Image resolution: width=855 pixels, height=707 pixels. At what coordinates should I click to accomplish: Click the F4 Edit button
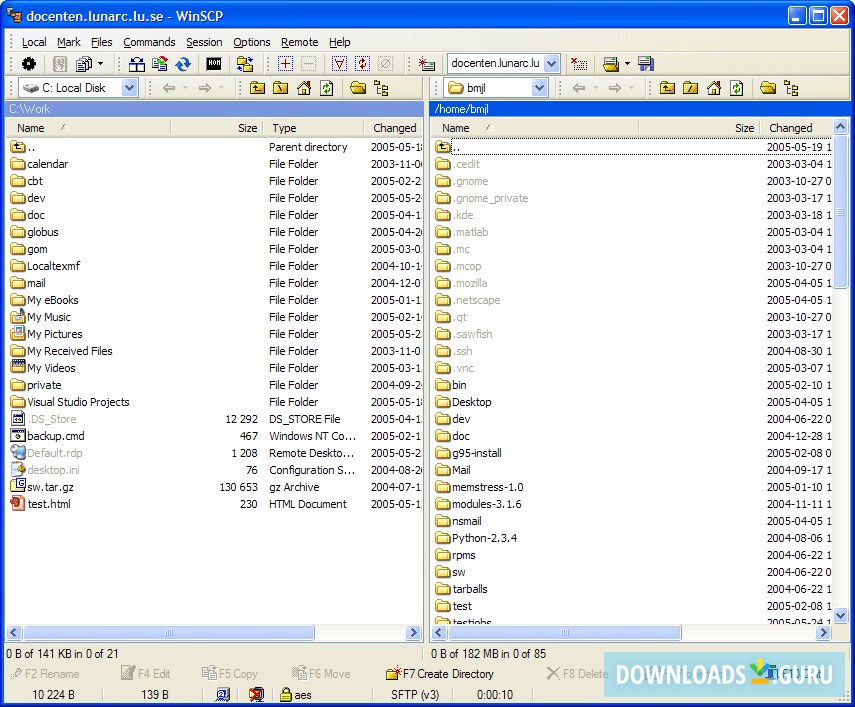(x=146, y=674)
